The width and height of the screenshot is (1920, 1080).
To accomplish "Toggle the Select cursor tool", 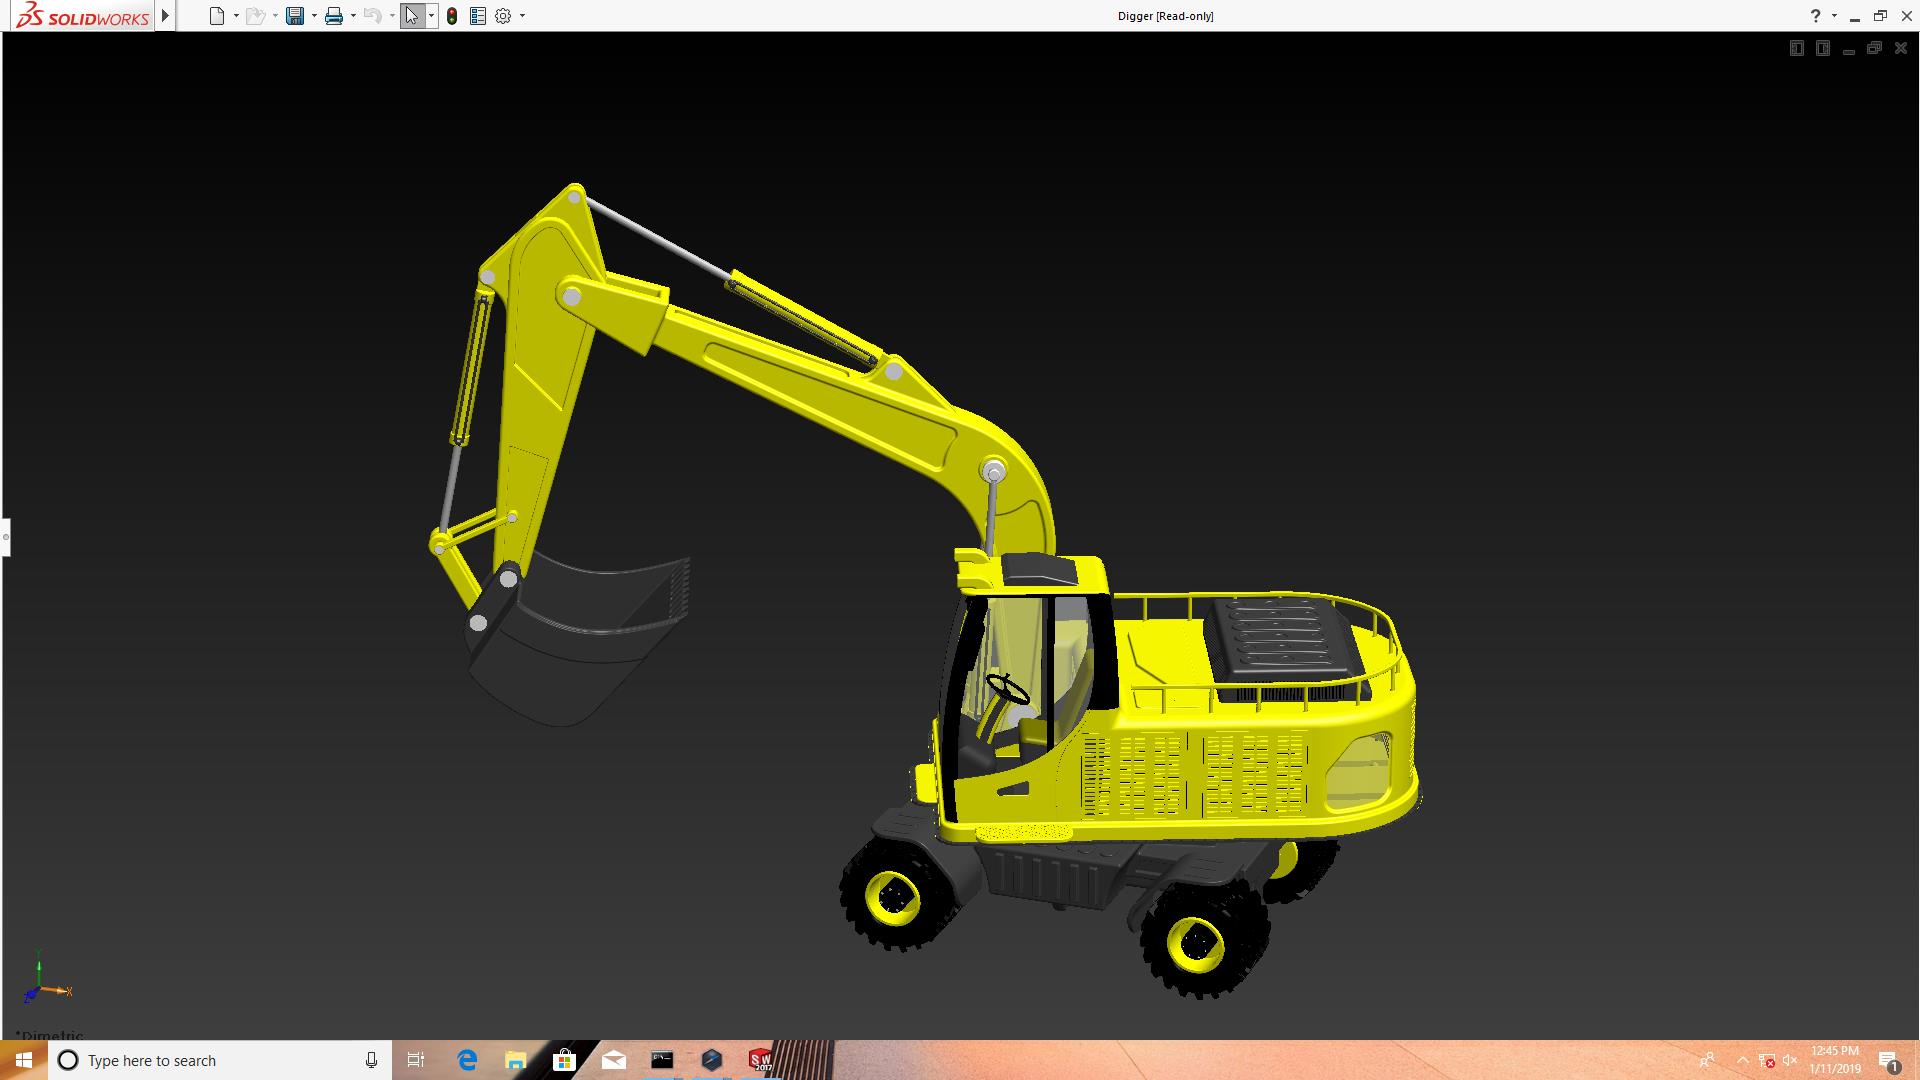I will click(x=411, y=16).
